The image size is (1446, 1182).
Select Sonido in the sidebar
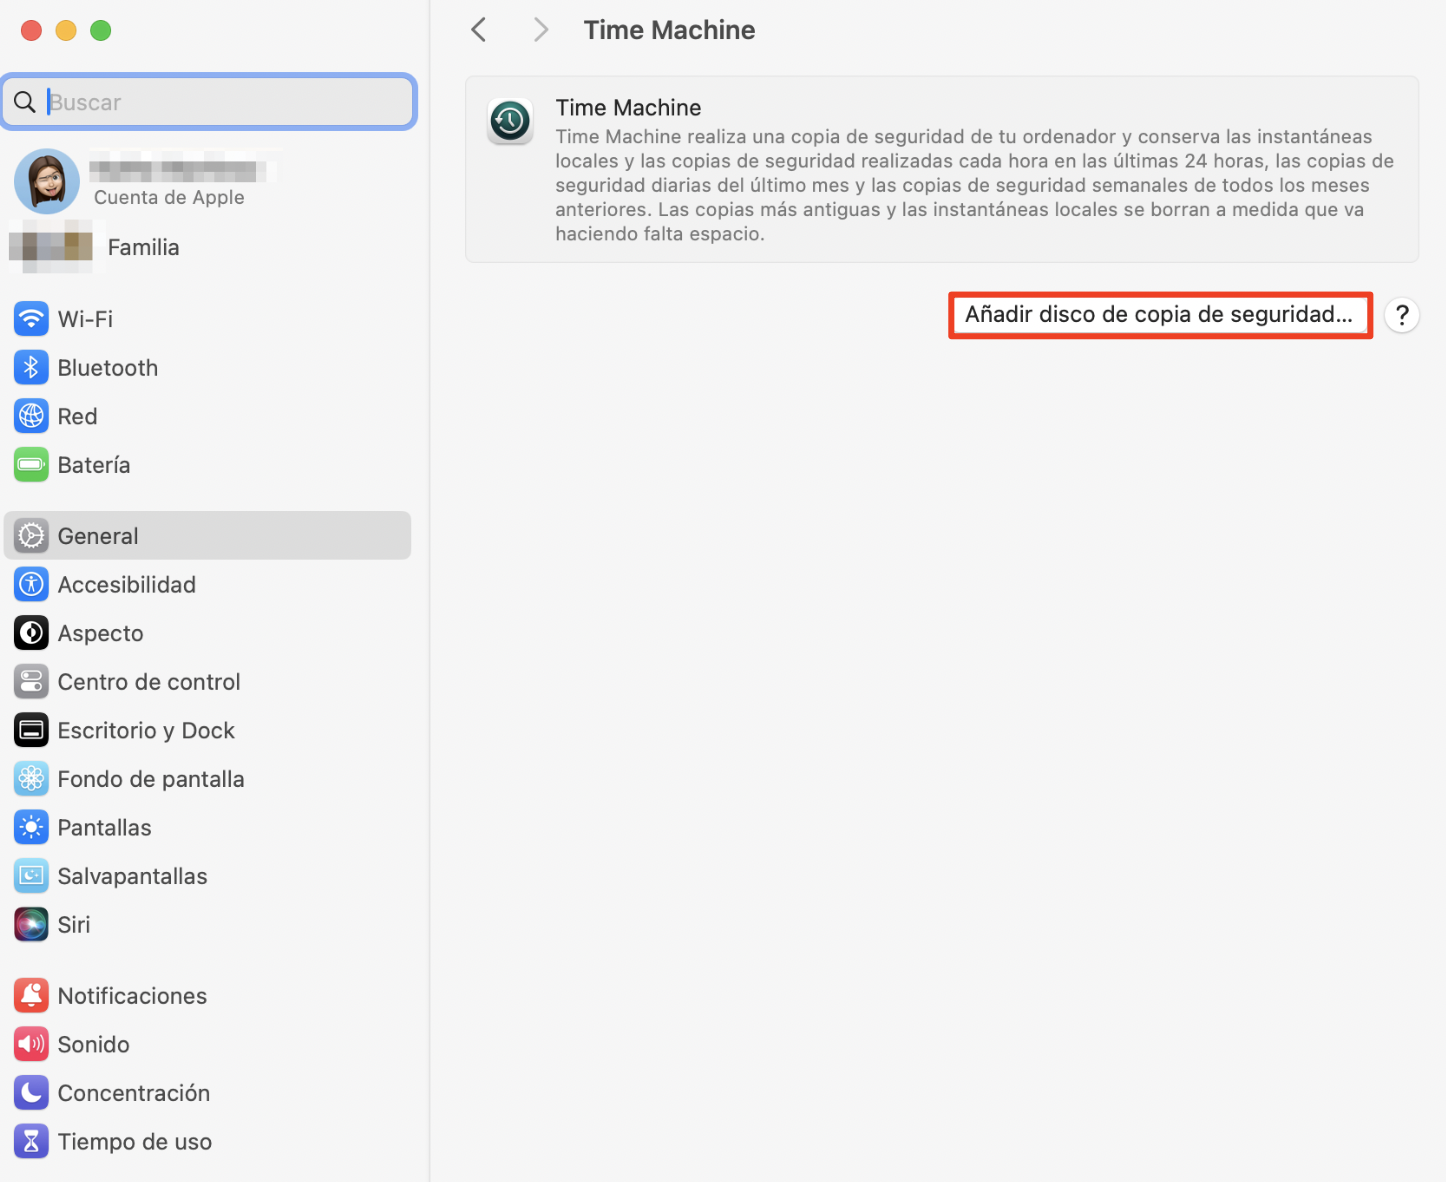point(208,1044)
